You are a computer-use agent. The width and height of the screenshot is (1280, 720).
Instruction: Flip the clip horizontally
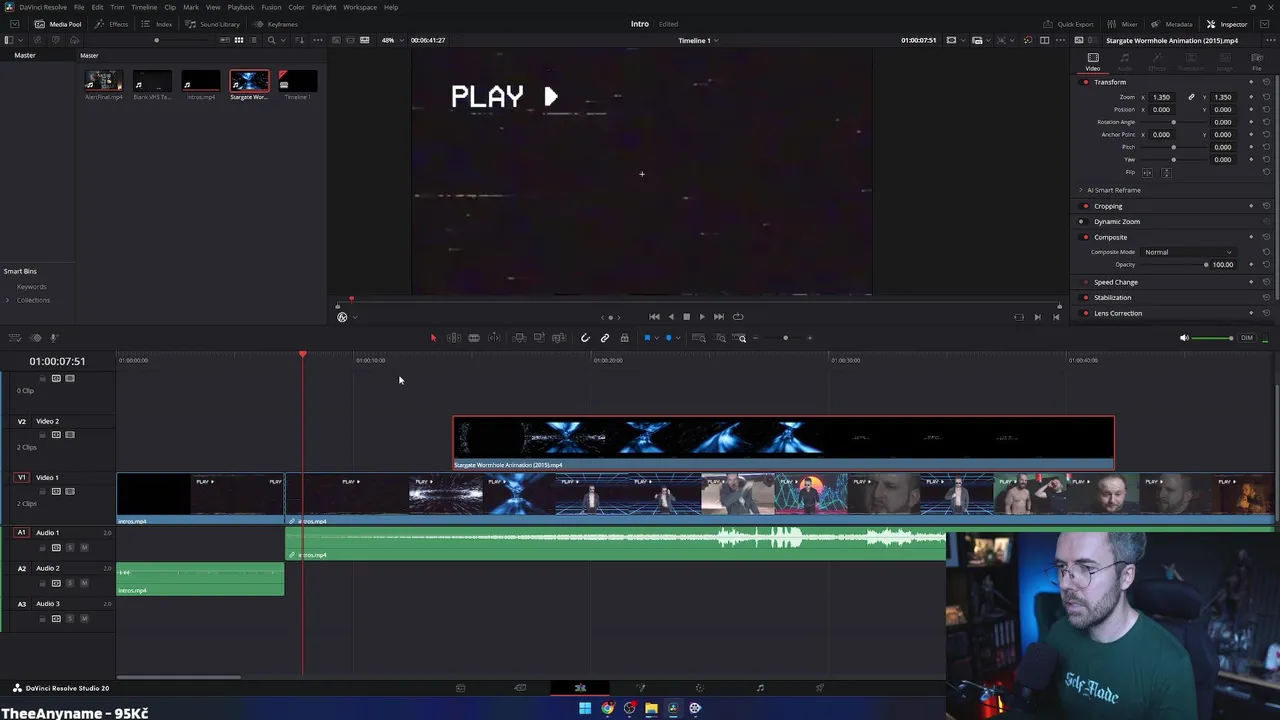pyautogui.click(x=1148, y=172)
